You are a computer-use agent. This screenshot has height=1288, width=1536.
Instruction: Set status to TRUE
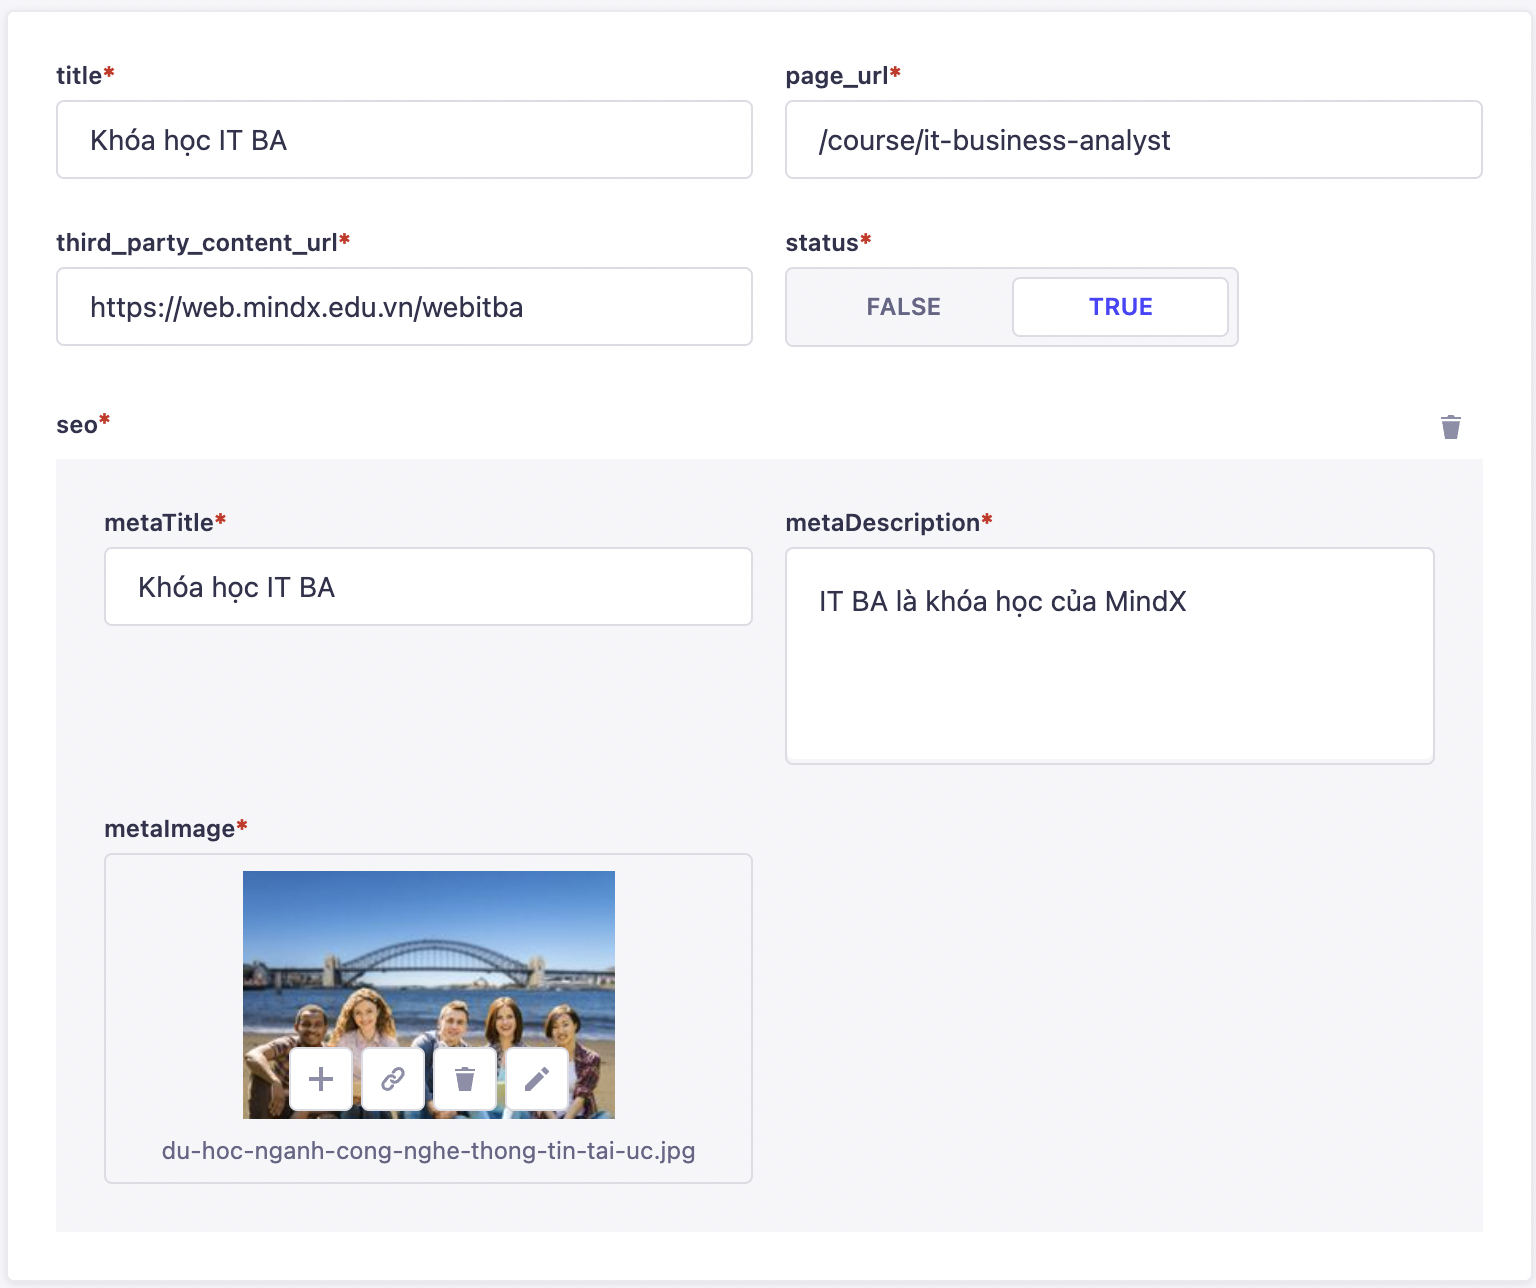click(x=1120, y=307)
